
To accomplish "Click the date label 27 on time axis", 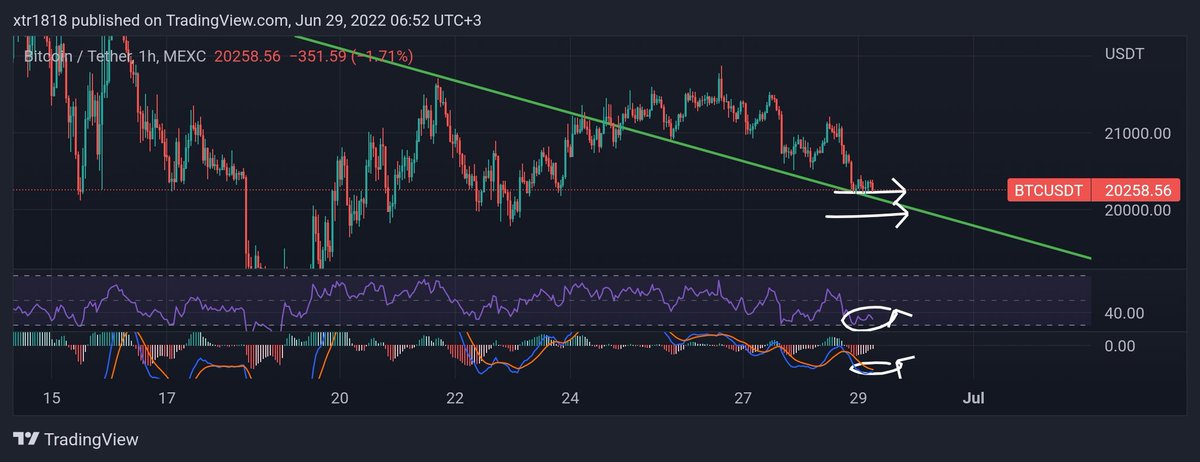I will (743, 398).
